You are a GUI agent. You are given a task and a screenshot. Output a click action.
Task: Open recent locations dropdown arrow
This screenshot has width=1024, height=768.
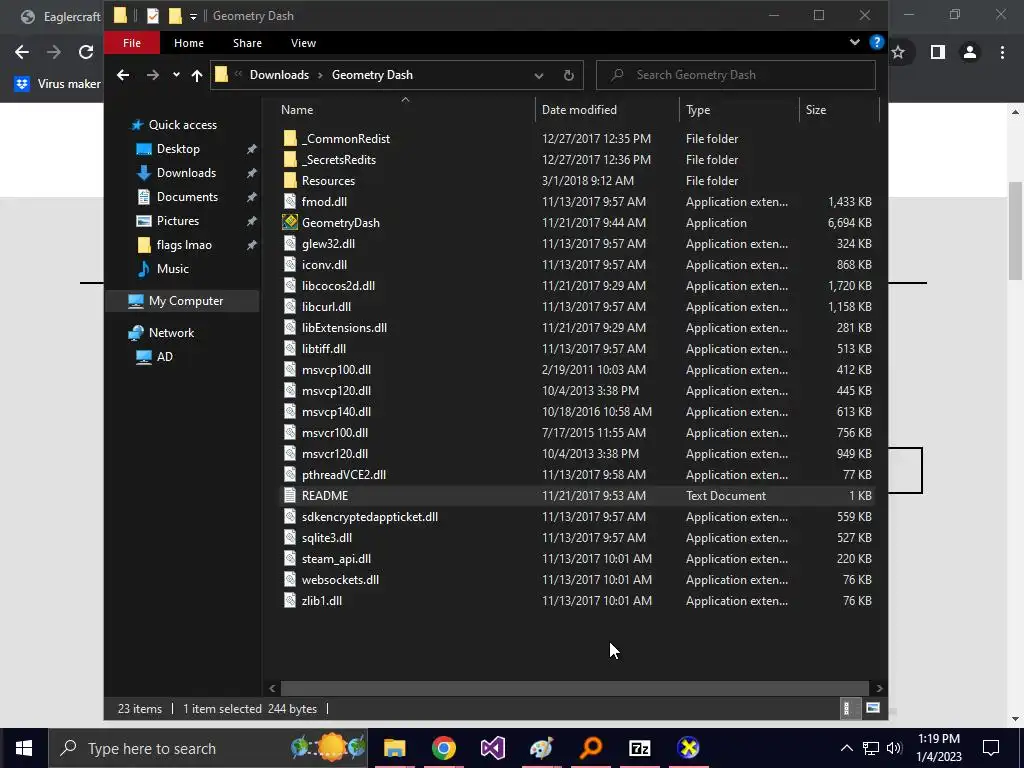tap(176, 75)
